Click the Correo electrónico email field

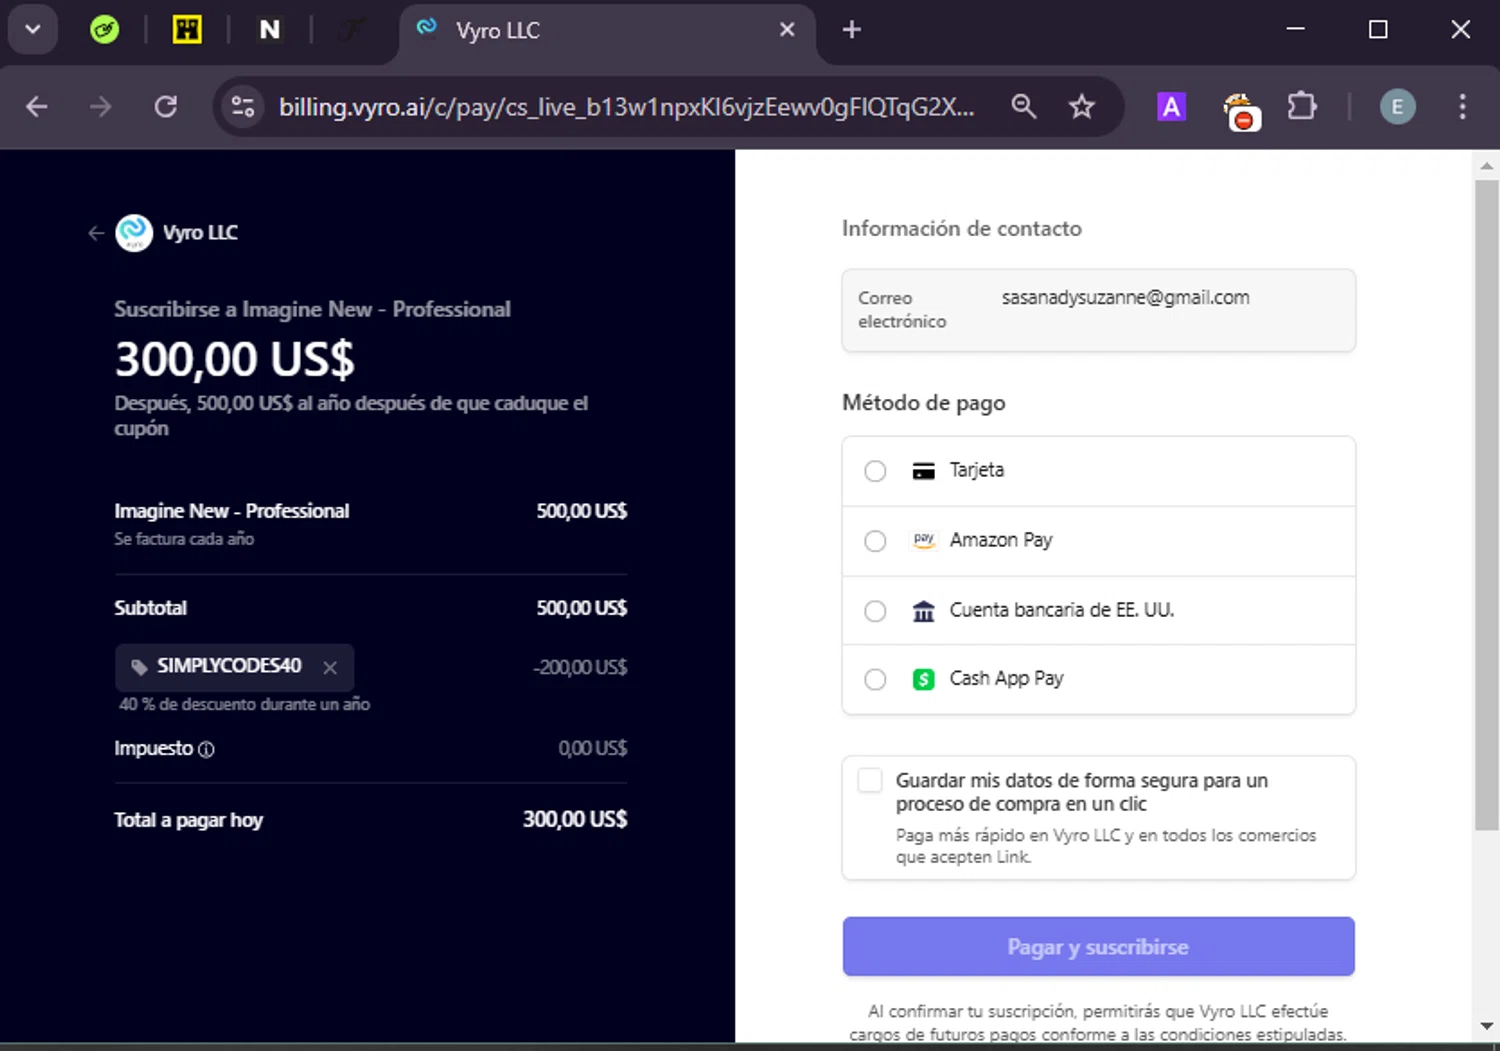pyautogui.click(x=1098, y=310)
